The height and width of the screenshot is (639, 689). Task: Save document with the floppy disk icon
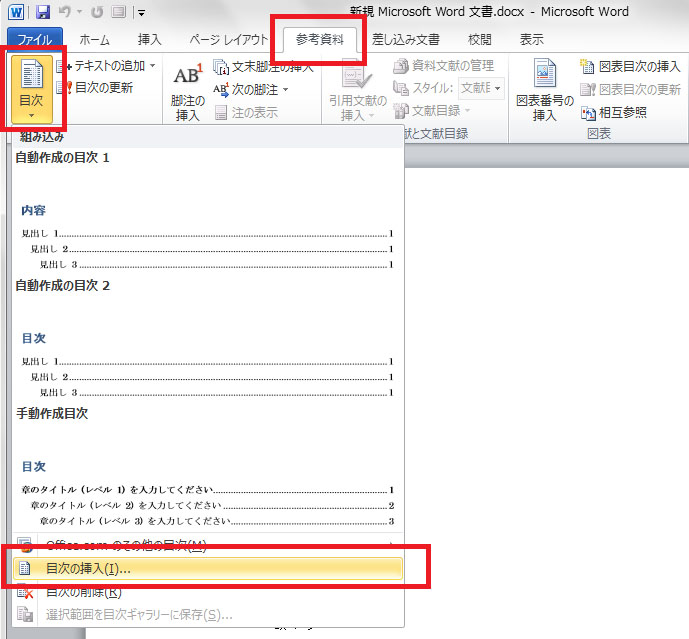pos(43,12)
